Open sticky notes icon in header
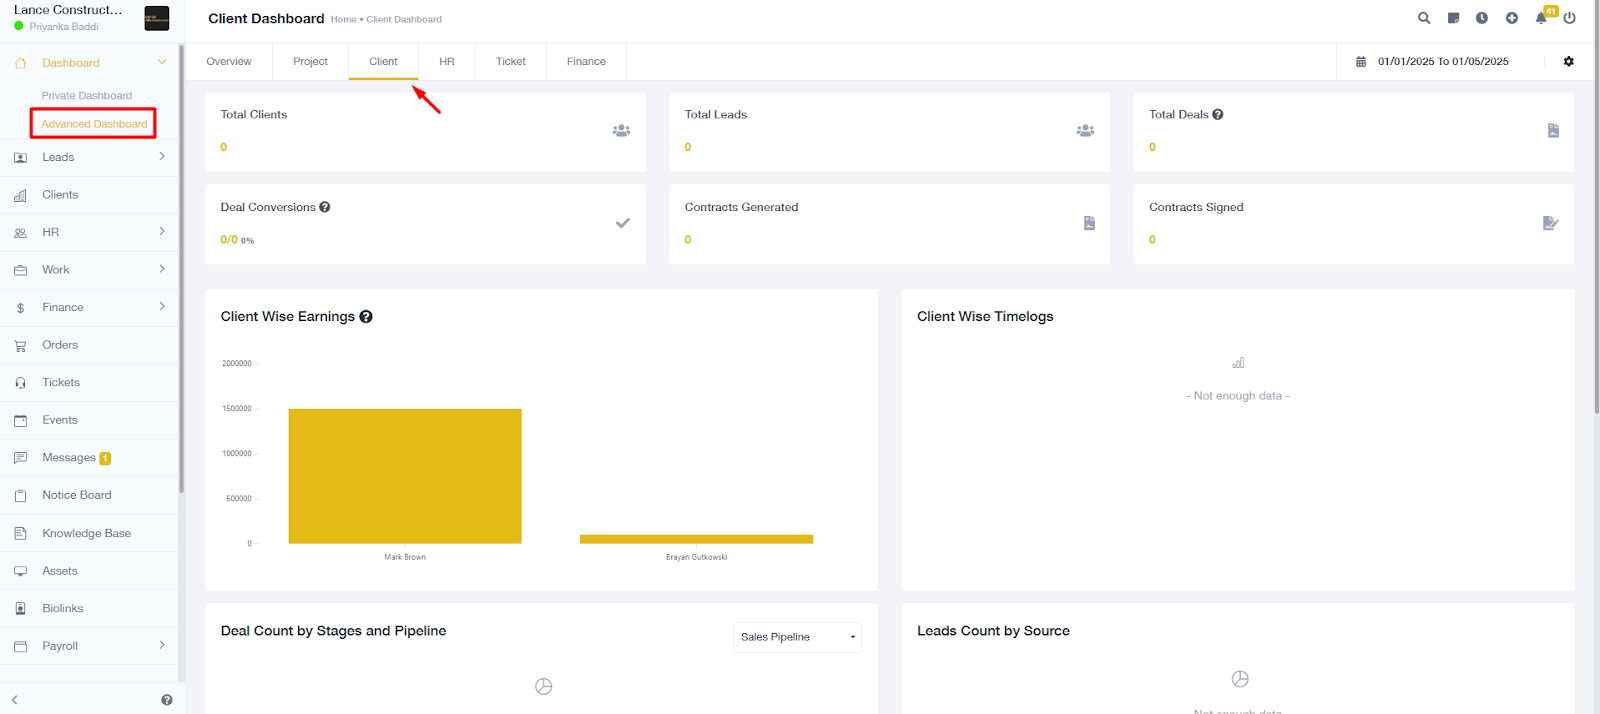This screenshot has width=1600, height=714. tap(1453, 18)
